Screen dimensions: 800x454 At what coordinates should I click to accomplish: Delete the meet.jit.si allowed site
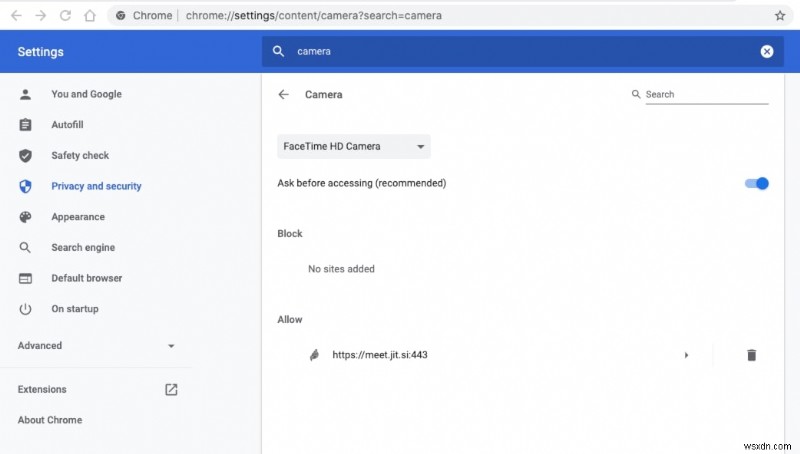click(751, 355)
